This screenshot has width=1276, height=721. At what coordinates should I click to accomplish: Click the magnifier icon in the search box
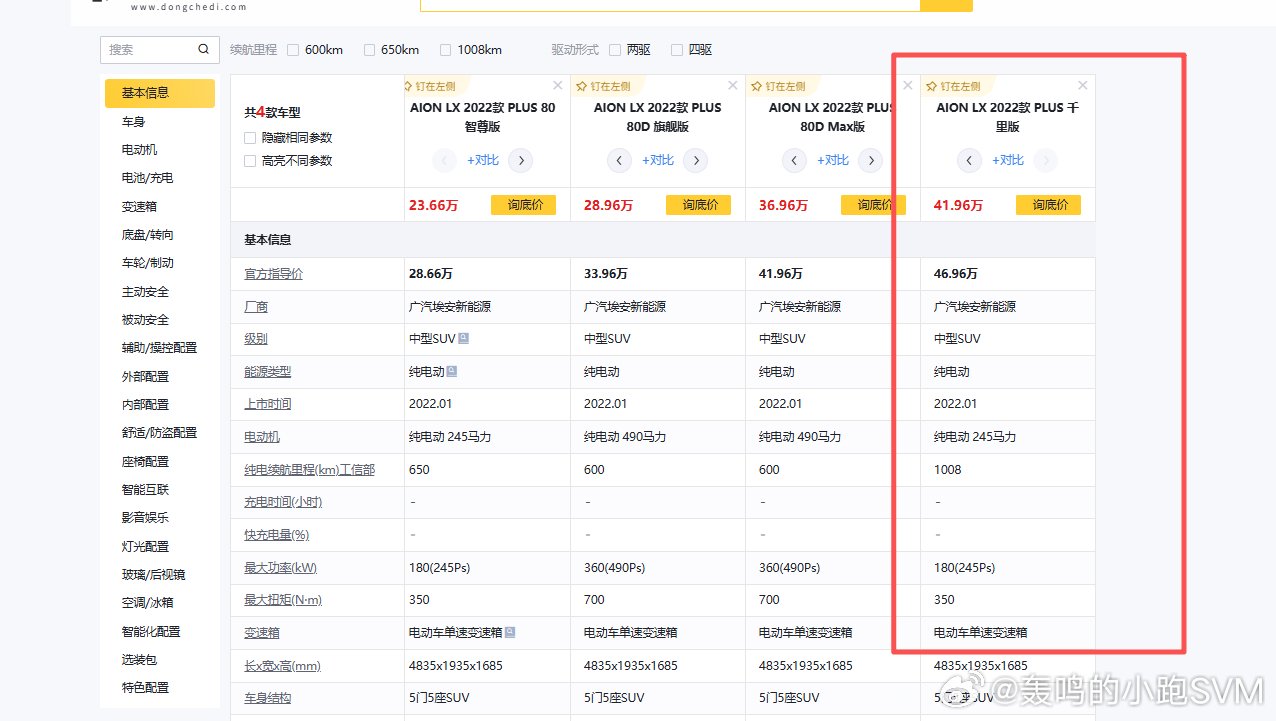click(x=203, y=49)
